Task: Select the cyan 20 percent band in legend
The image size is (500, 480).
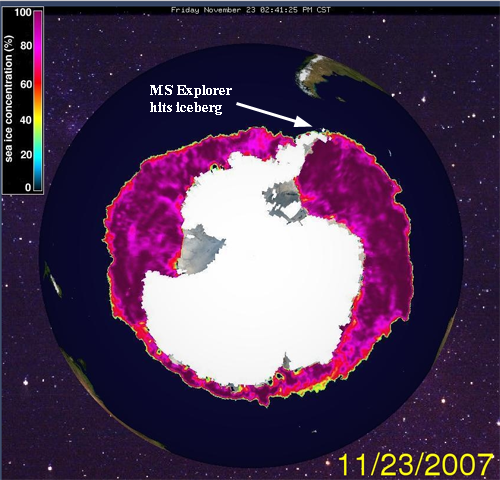Action: pos(38,155)
